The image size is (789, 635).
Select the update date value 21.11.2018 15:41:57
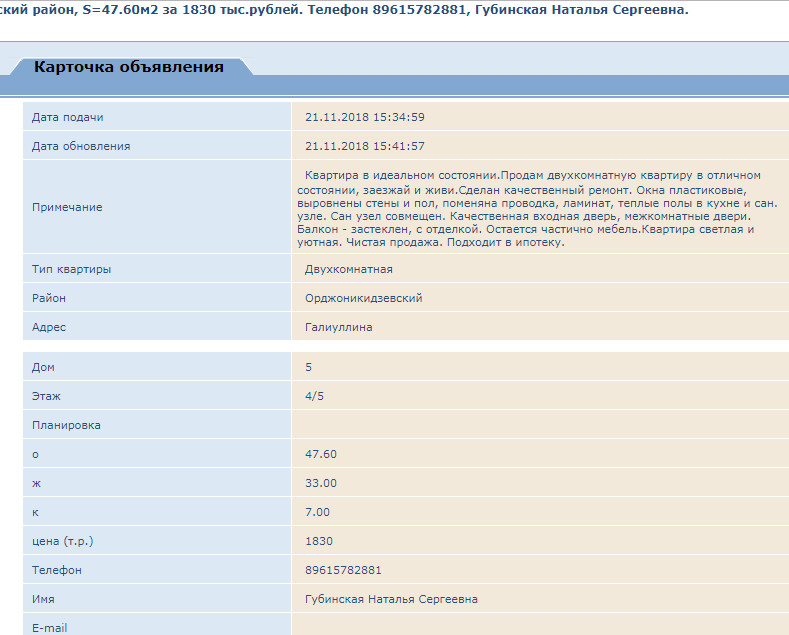point(364,146)
